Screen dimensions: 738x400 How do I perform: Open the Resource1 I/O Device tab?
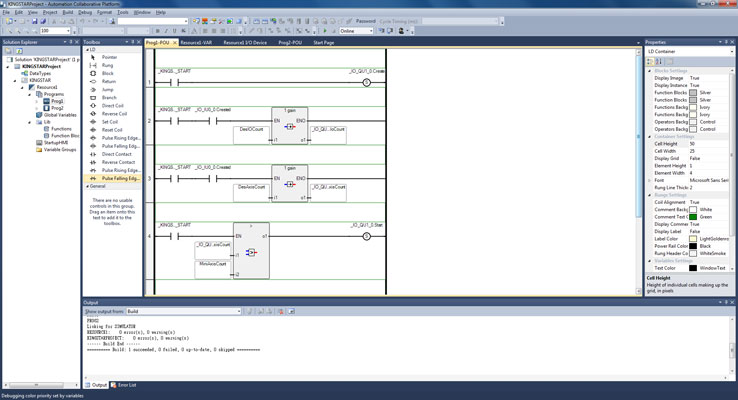coord(245,42)
